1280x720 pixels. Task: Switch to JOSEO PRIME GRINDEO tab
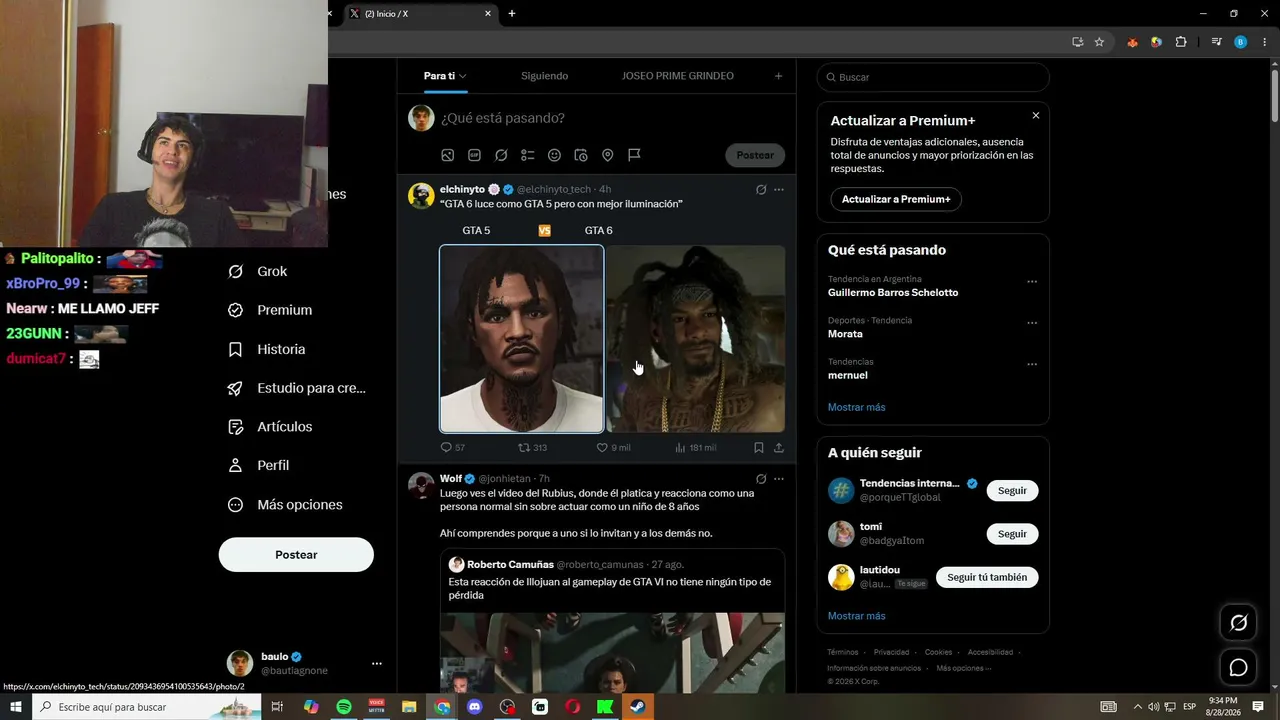pyautogui.click(x=678, y=76)
